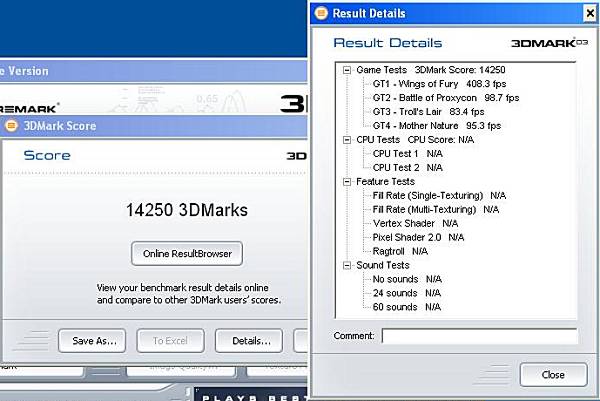
Task: Select the Pixel Shader 2.0 row
Action: click(418, 237)
